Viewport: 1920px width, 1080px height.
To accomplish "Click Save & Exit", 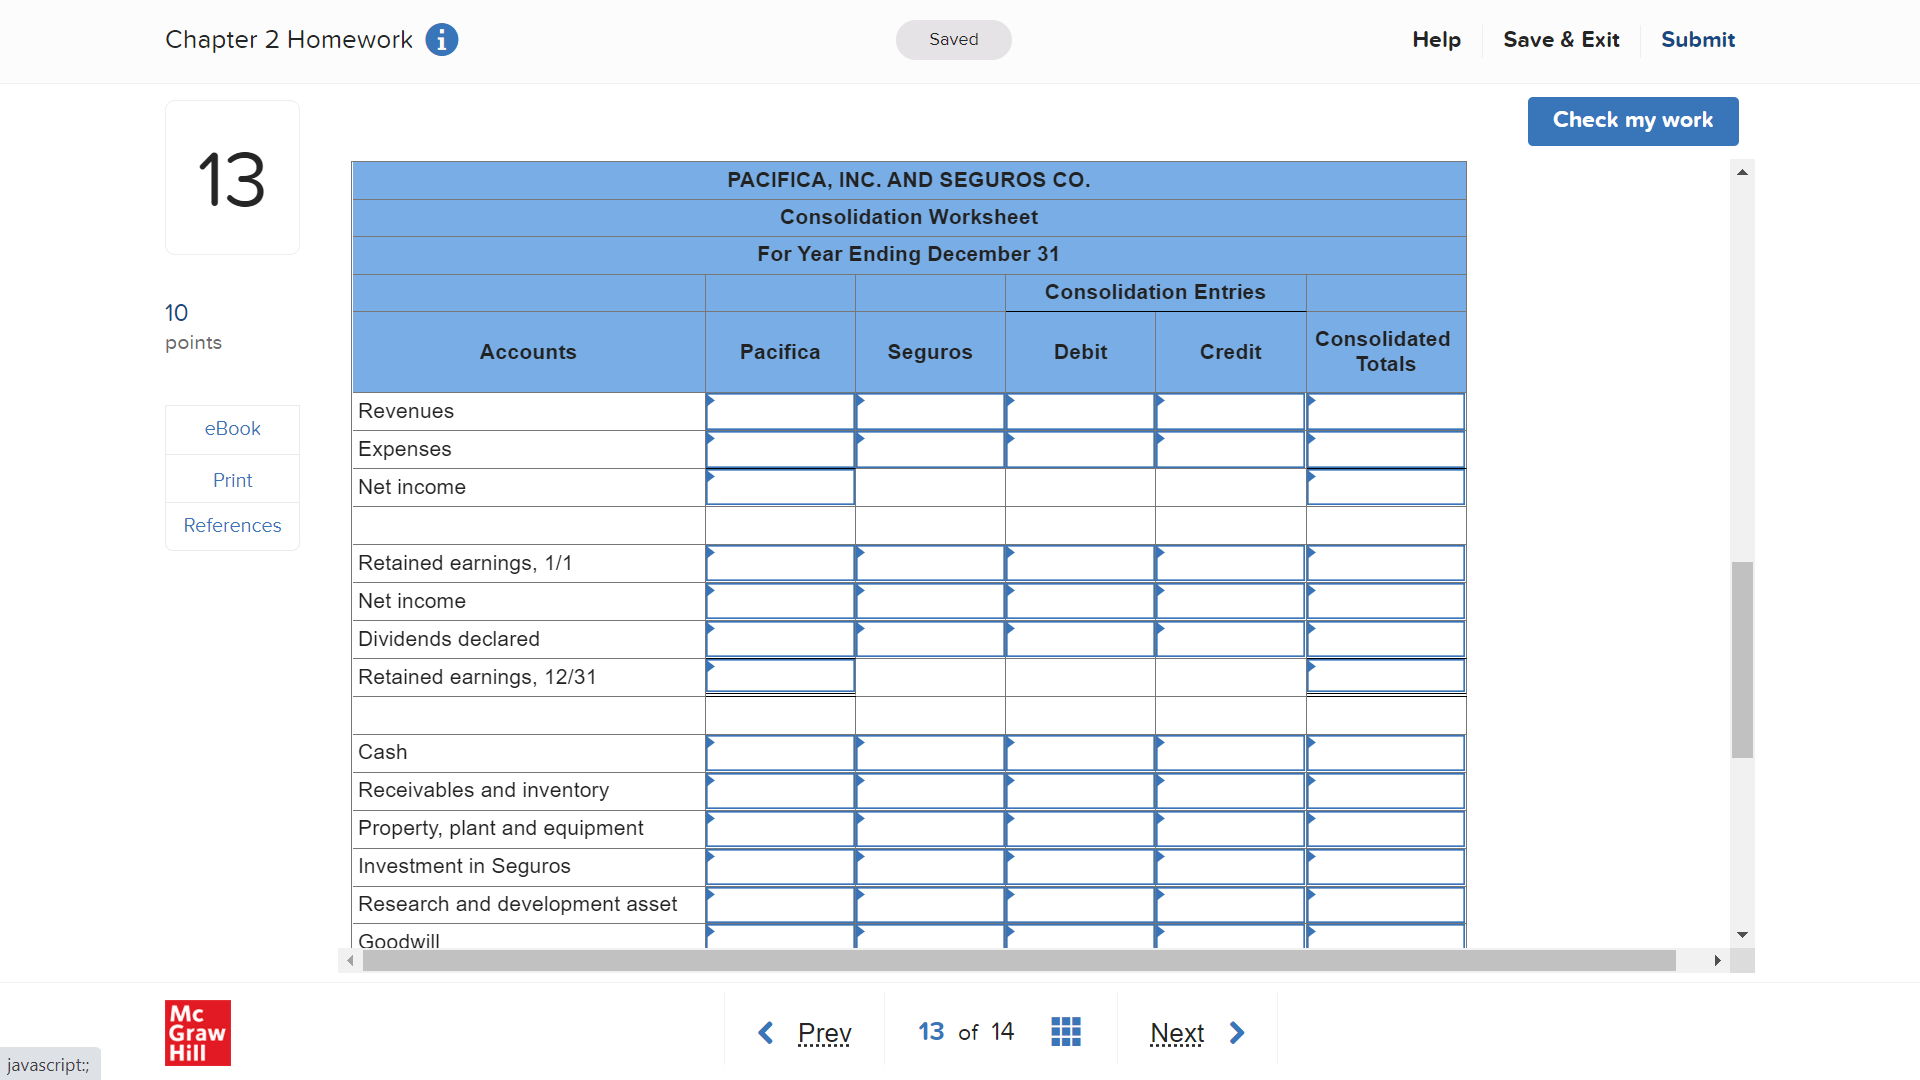I will click(x=1561, y=40).
